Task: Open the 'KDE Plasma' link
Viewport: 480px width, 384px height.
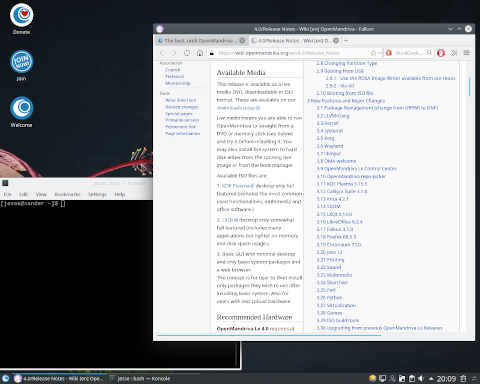Action: click(238, 186)
